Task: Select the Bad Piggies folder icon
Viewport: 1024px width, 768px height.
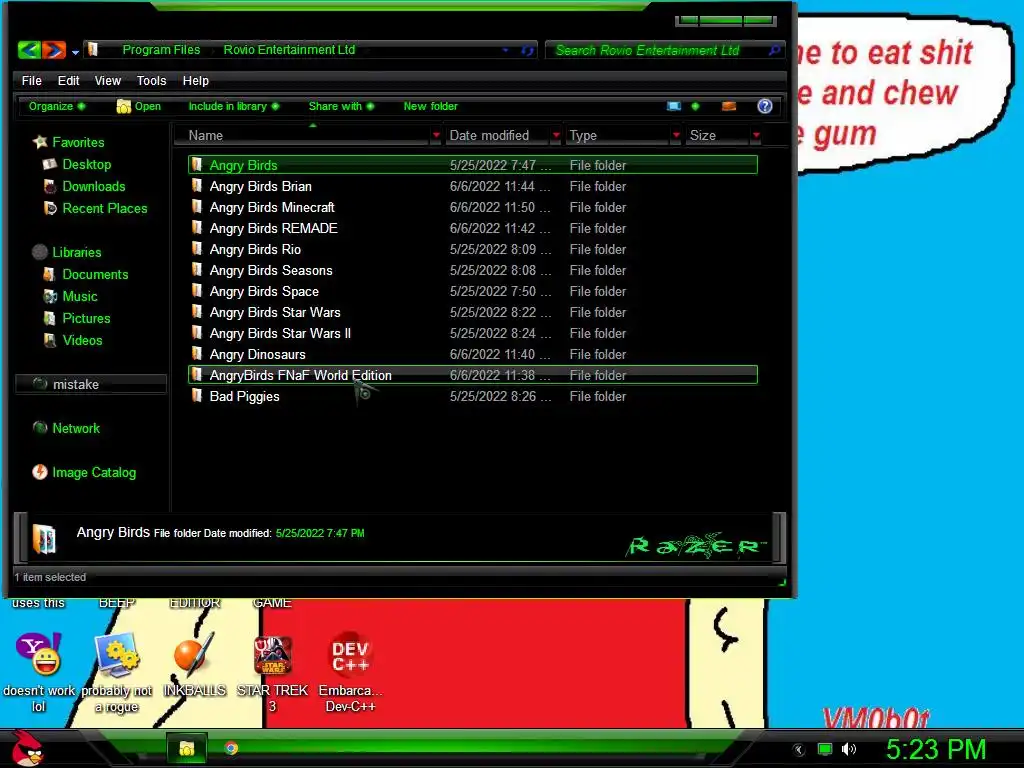Action: click(197, 396)
